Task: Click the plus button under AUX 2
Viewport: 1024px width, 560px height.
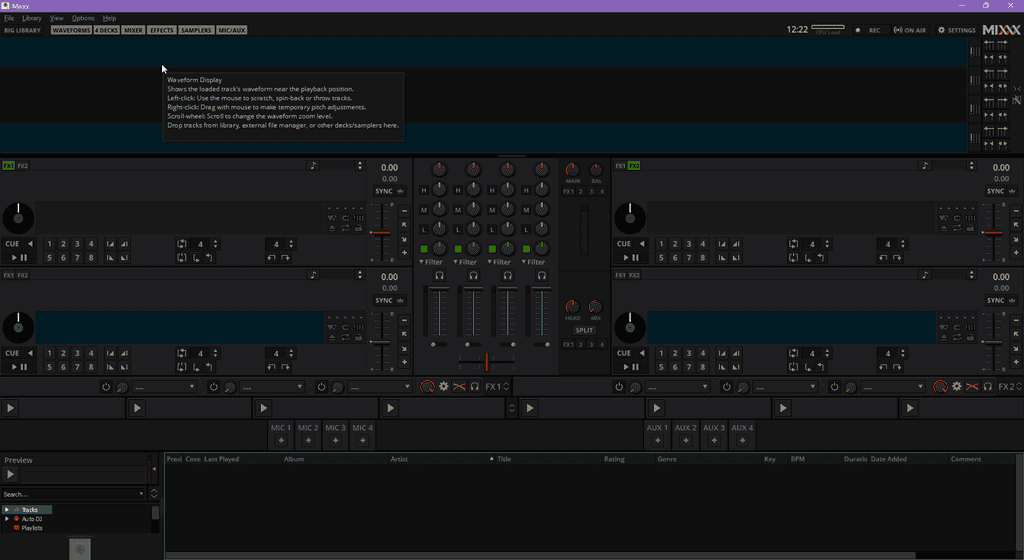Action: click(x=686, y=441)
